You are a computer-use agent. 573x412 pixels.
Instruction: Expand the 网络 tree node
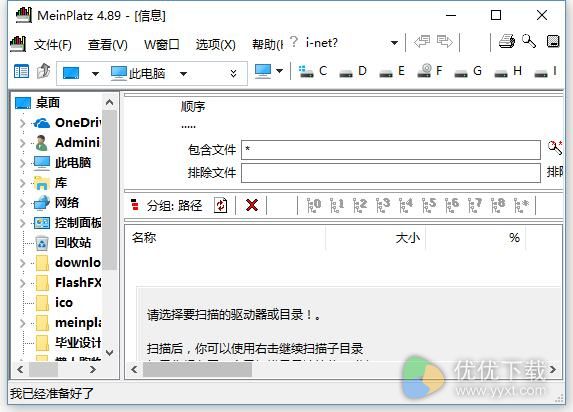tap(23, 203)
